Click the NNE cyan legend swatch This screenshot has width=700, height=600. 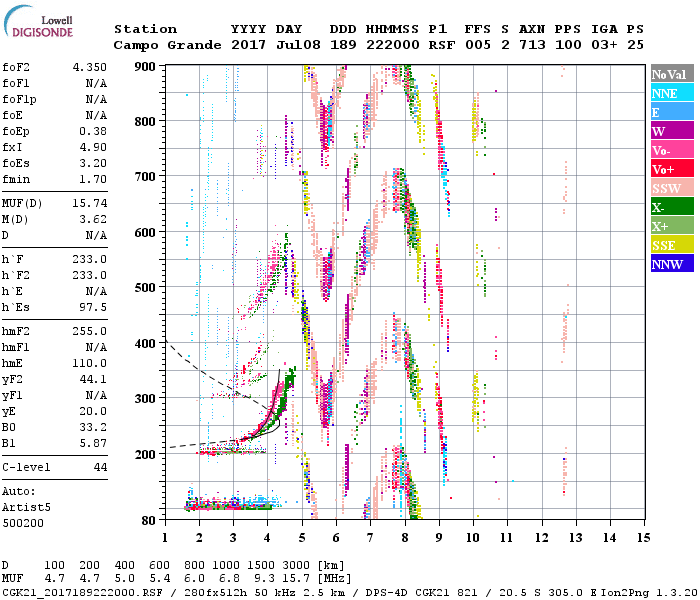pos(668,93)
